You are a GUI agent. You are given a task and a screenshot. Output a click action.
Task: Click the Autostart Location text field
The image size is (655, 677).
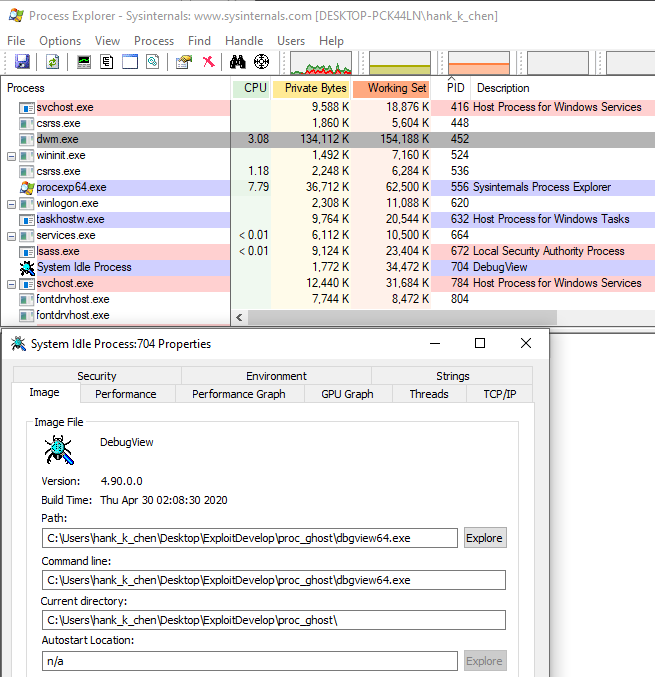(x=250, y=661)
